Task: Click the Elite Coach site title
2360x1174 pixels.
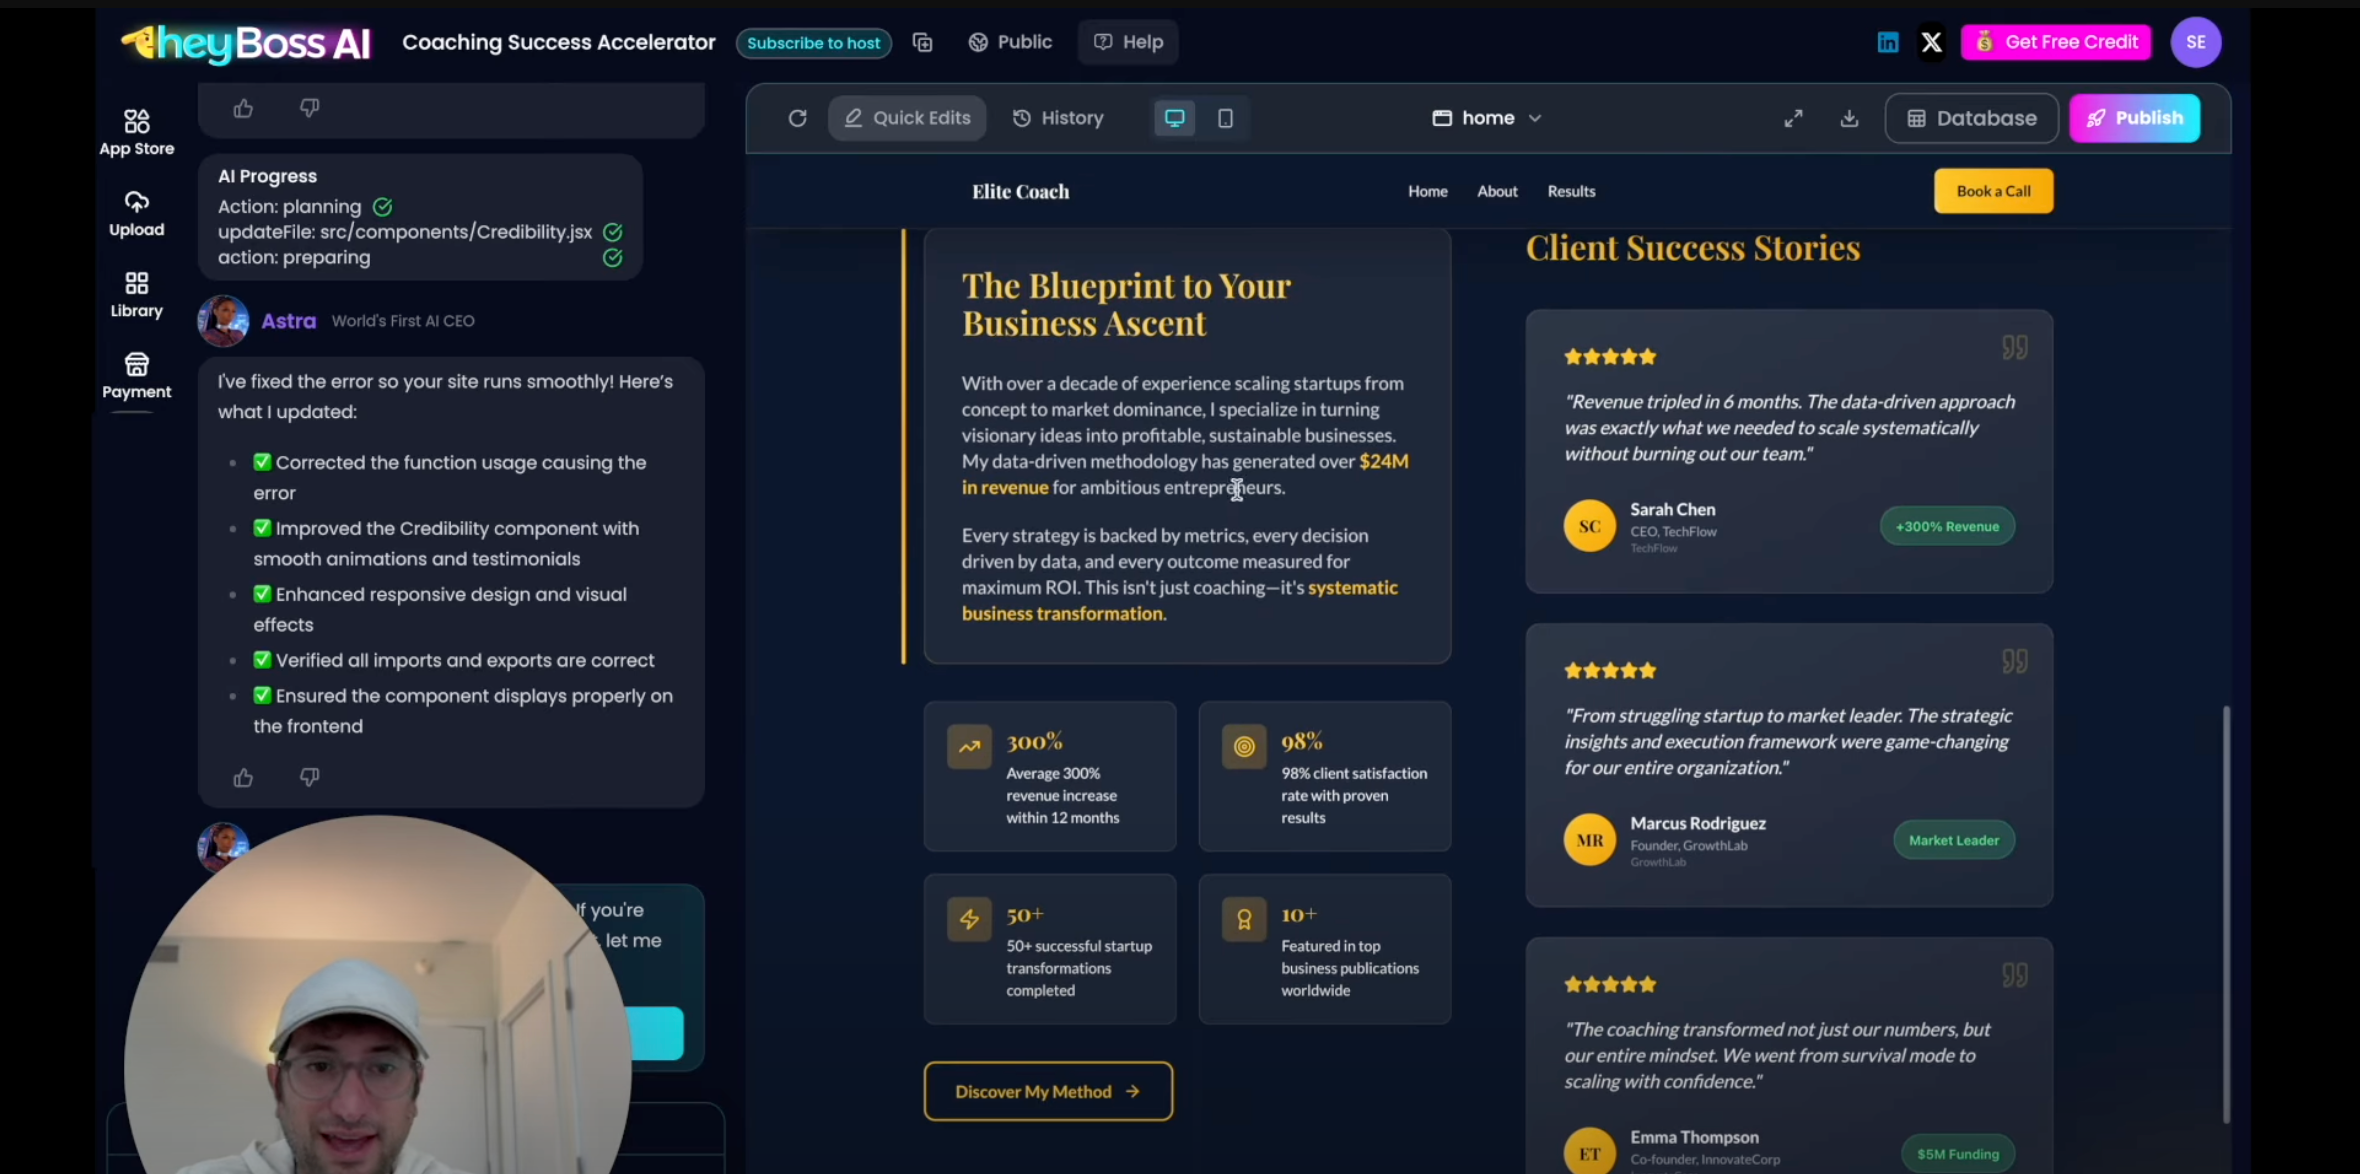Action: [1020, 191]
